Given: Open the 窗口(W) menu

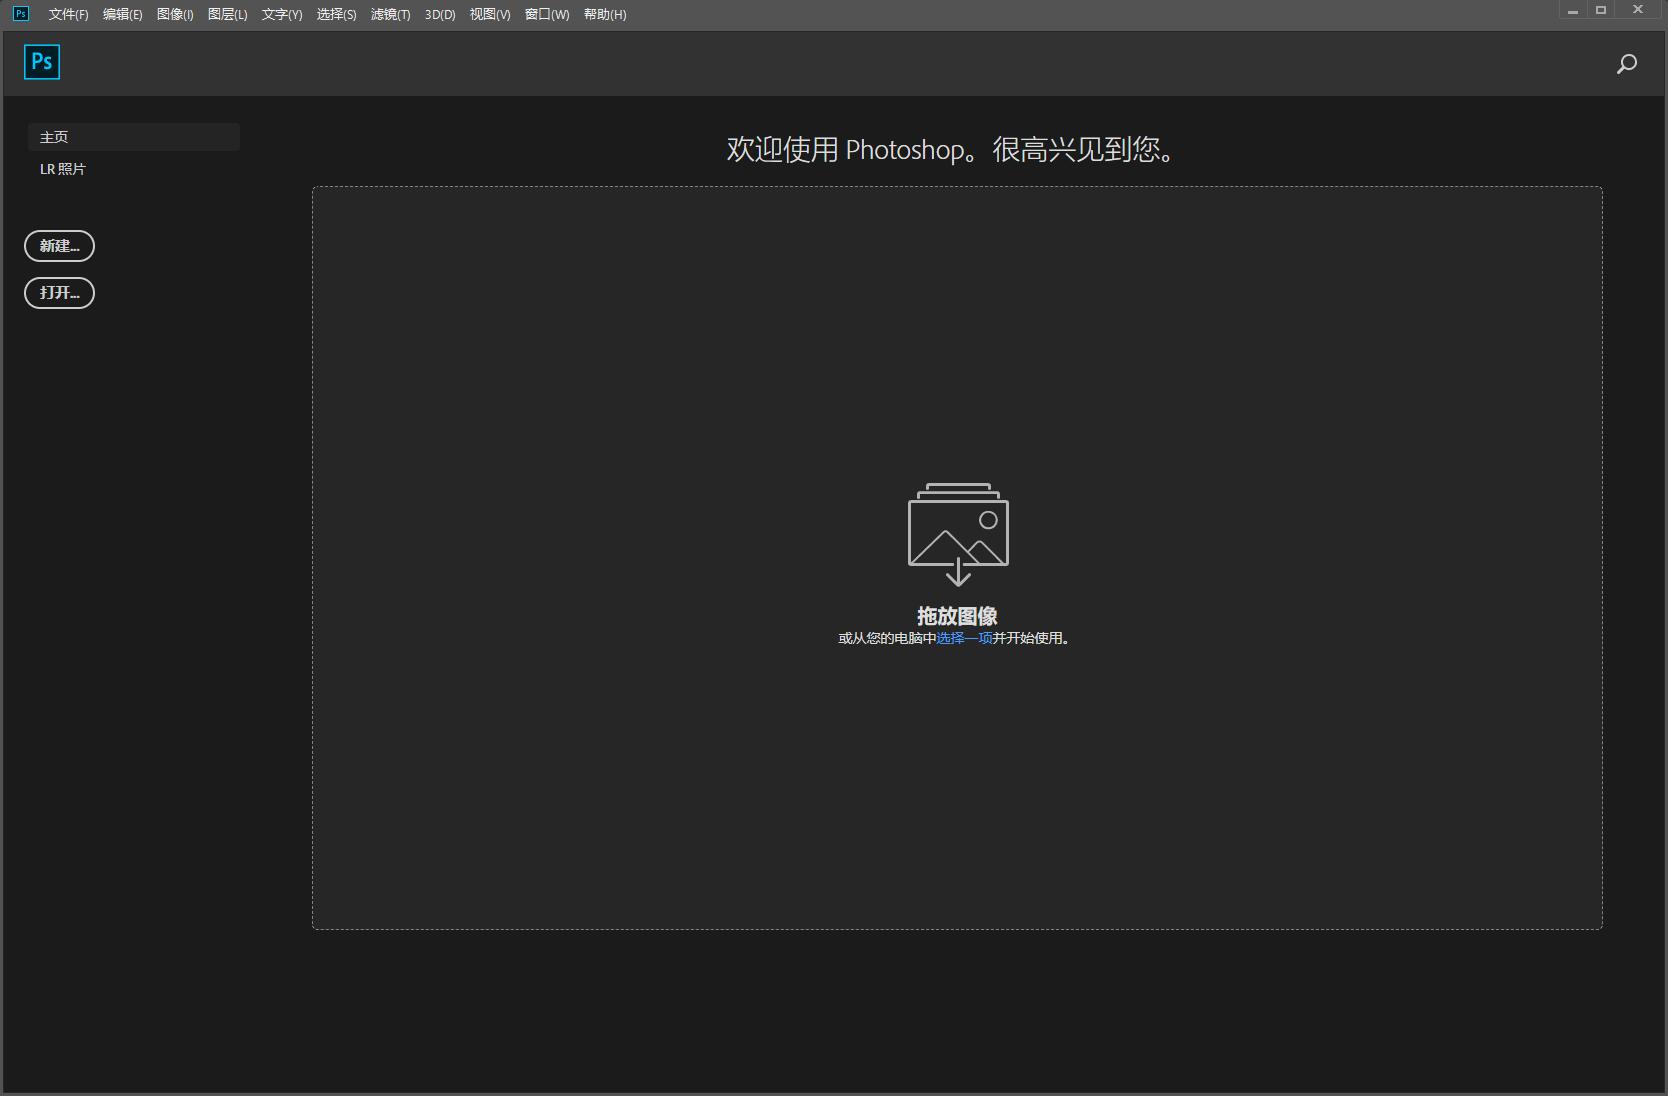Looking at the screenshot, I should (547, 14).
